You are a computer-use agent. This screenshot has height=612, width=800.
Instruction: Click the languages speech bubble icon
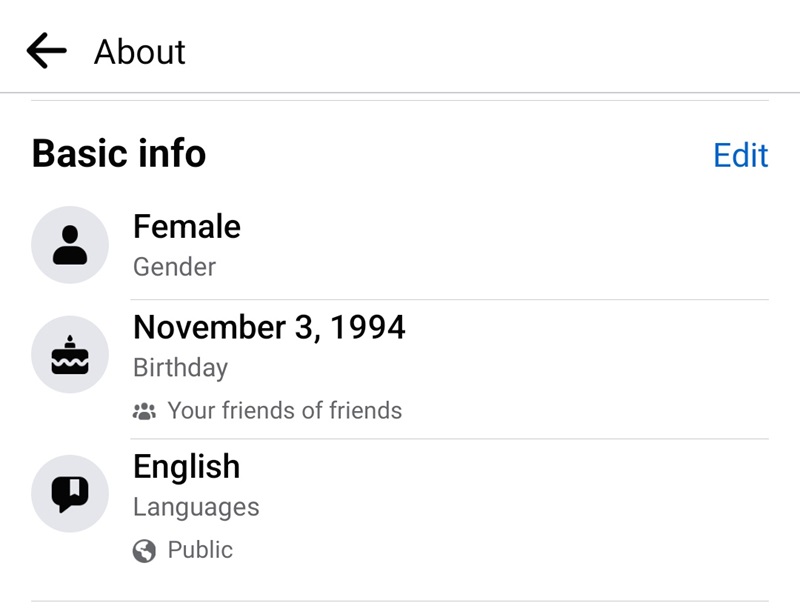(x=70, y=492)
